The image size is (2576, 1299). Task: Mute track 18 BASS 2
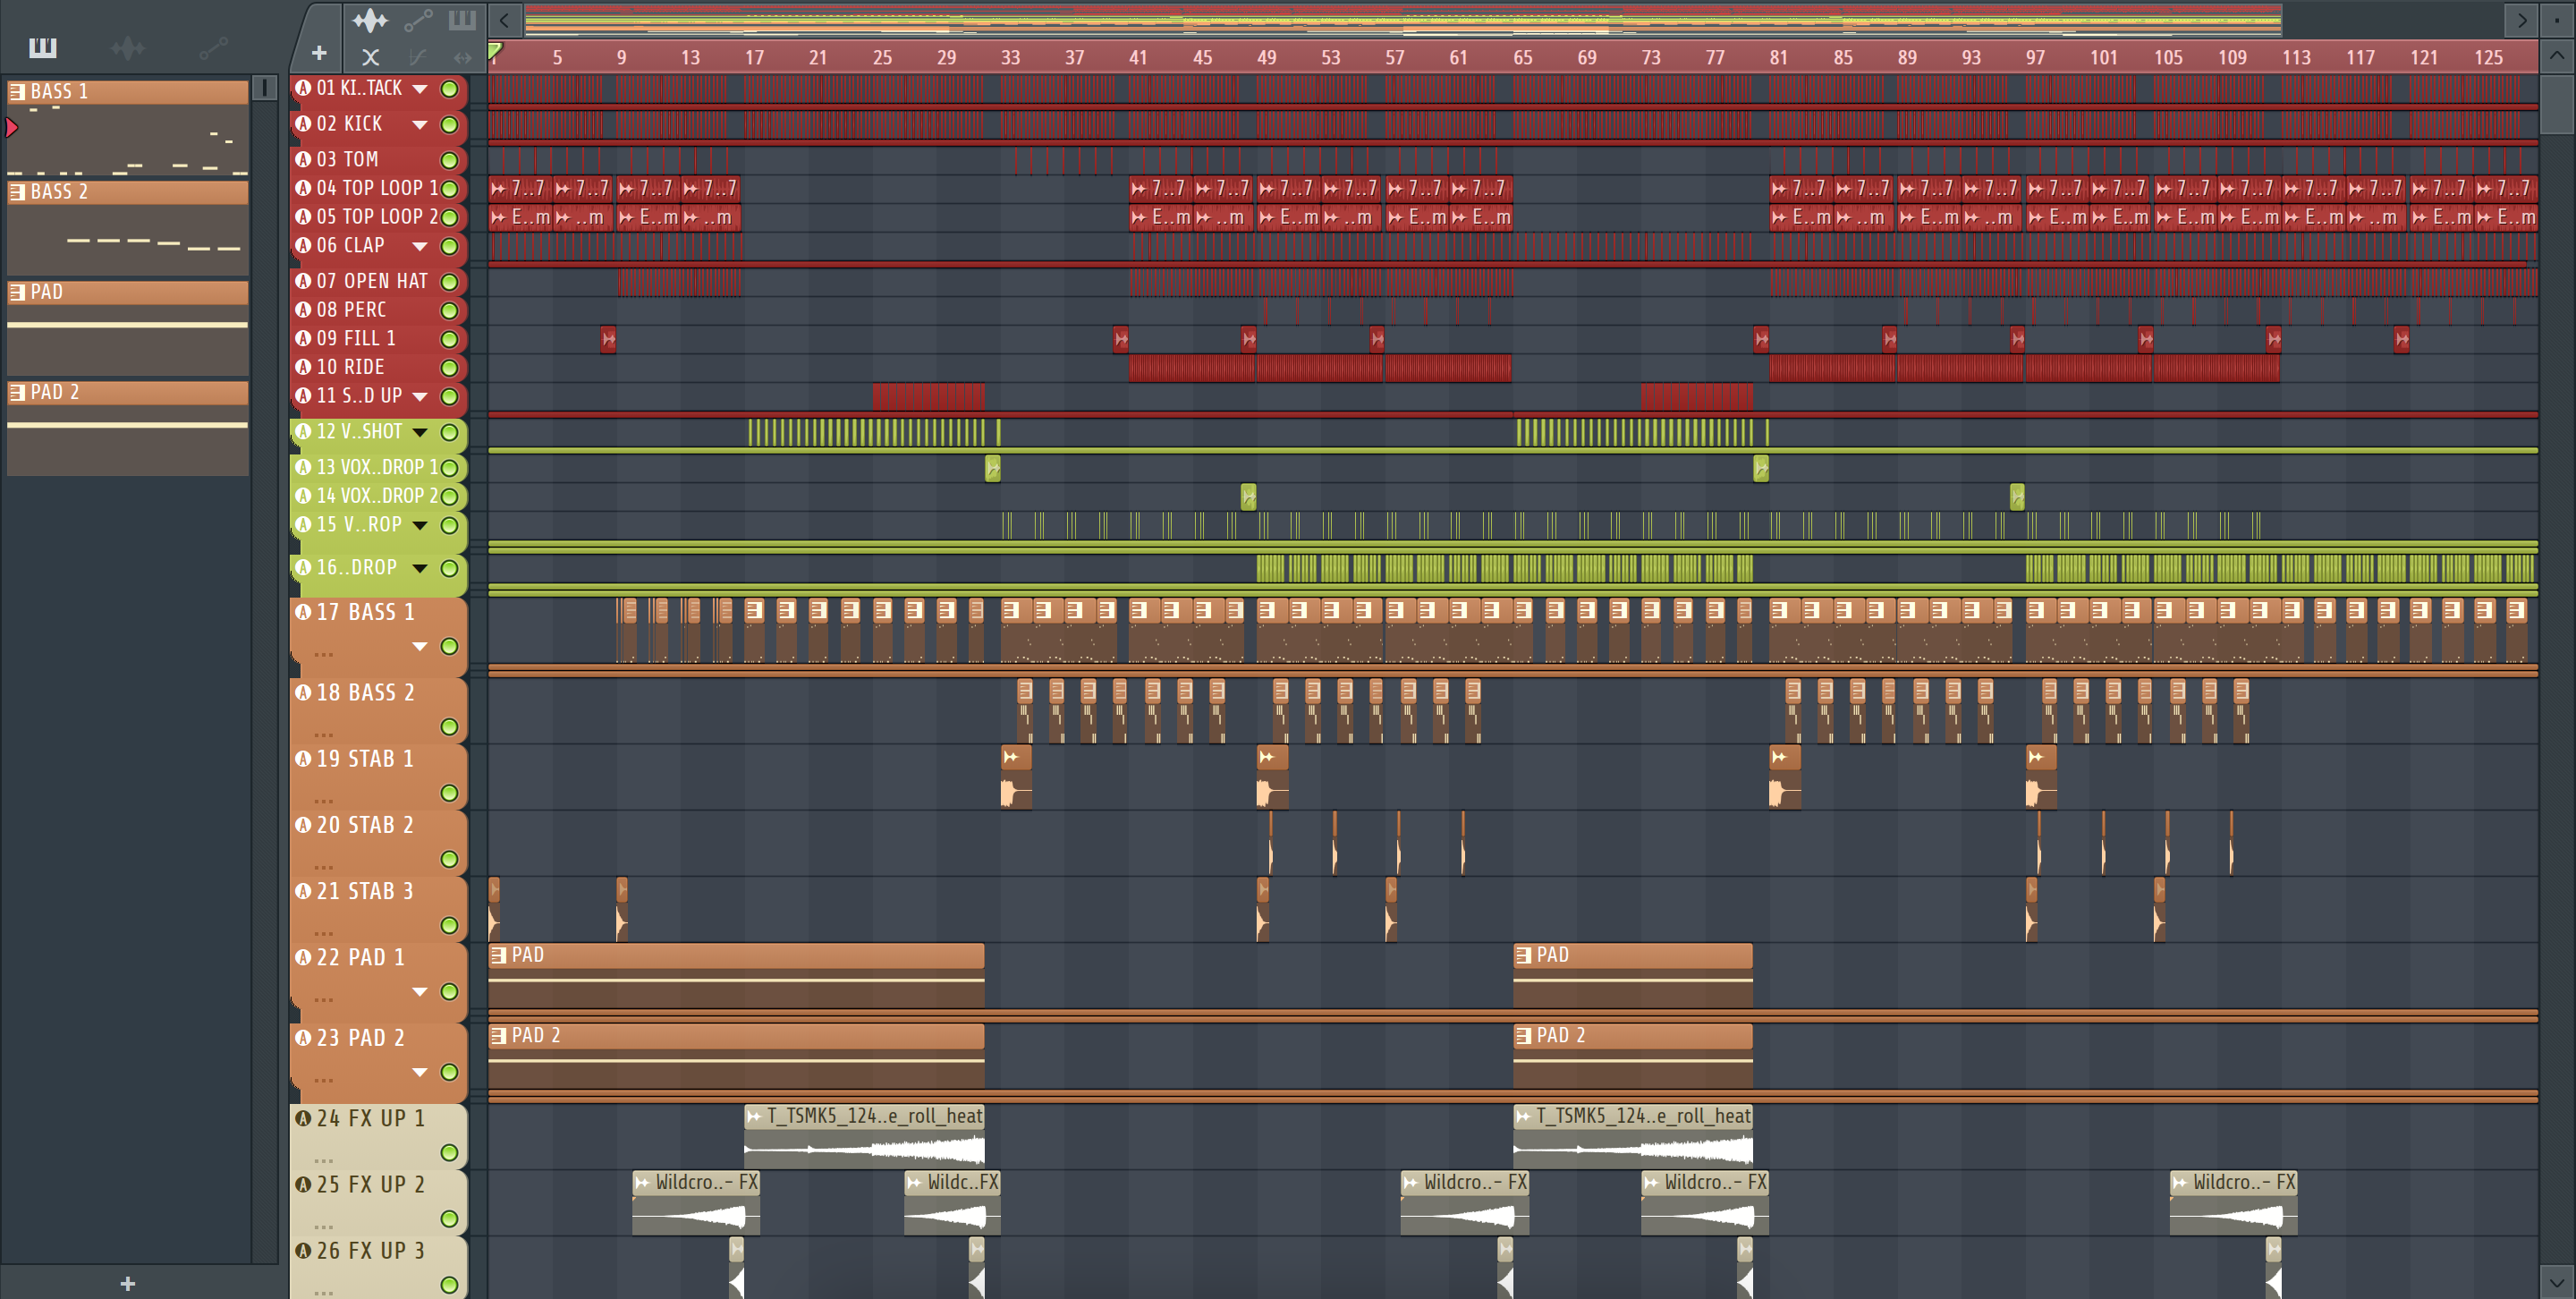[449, 727]
